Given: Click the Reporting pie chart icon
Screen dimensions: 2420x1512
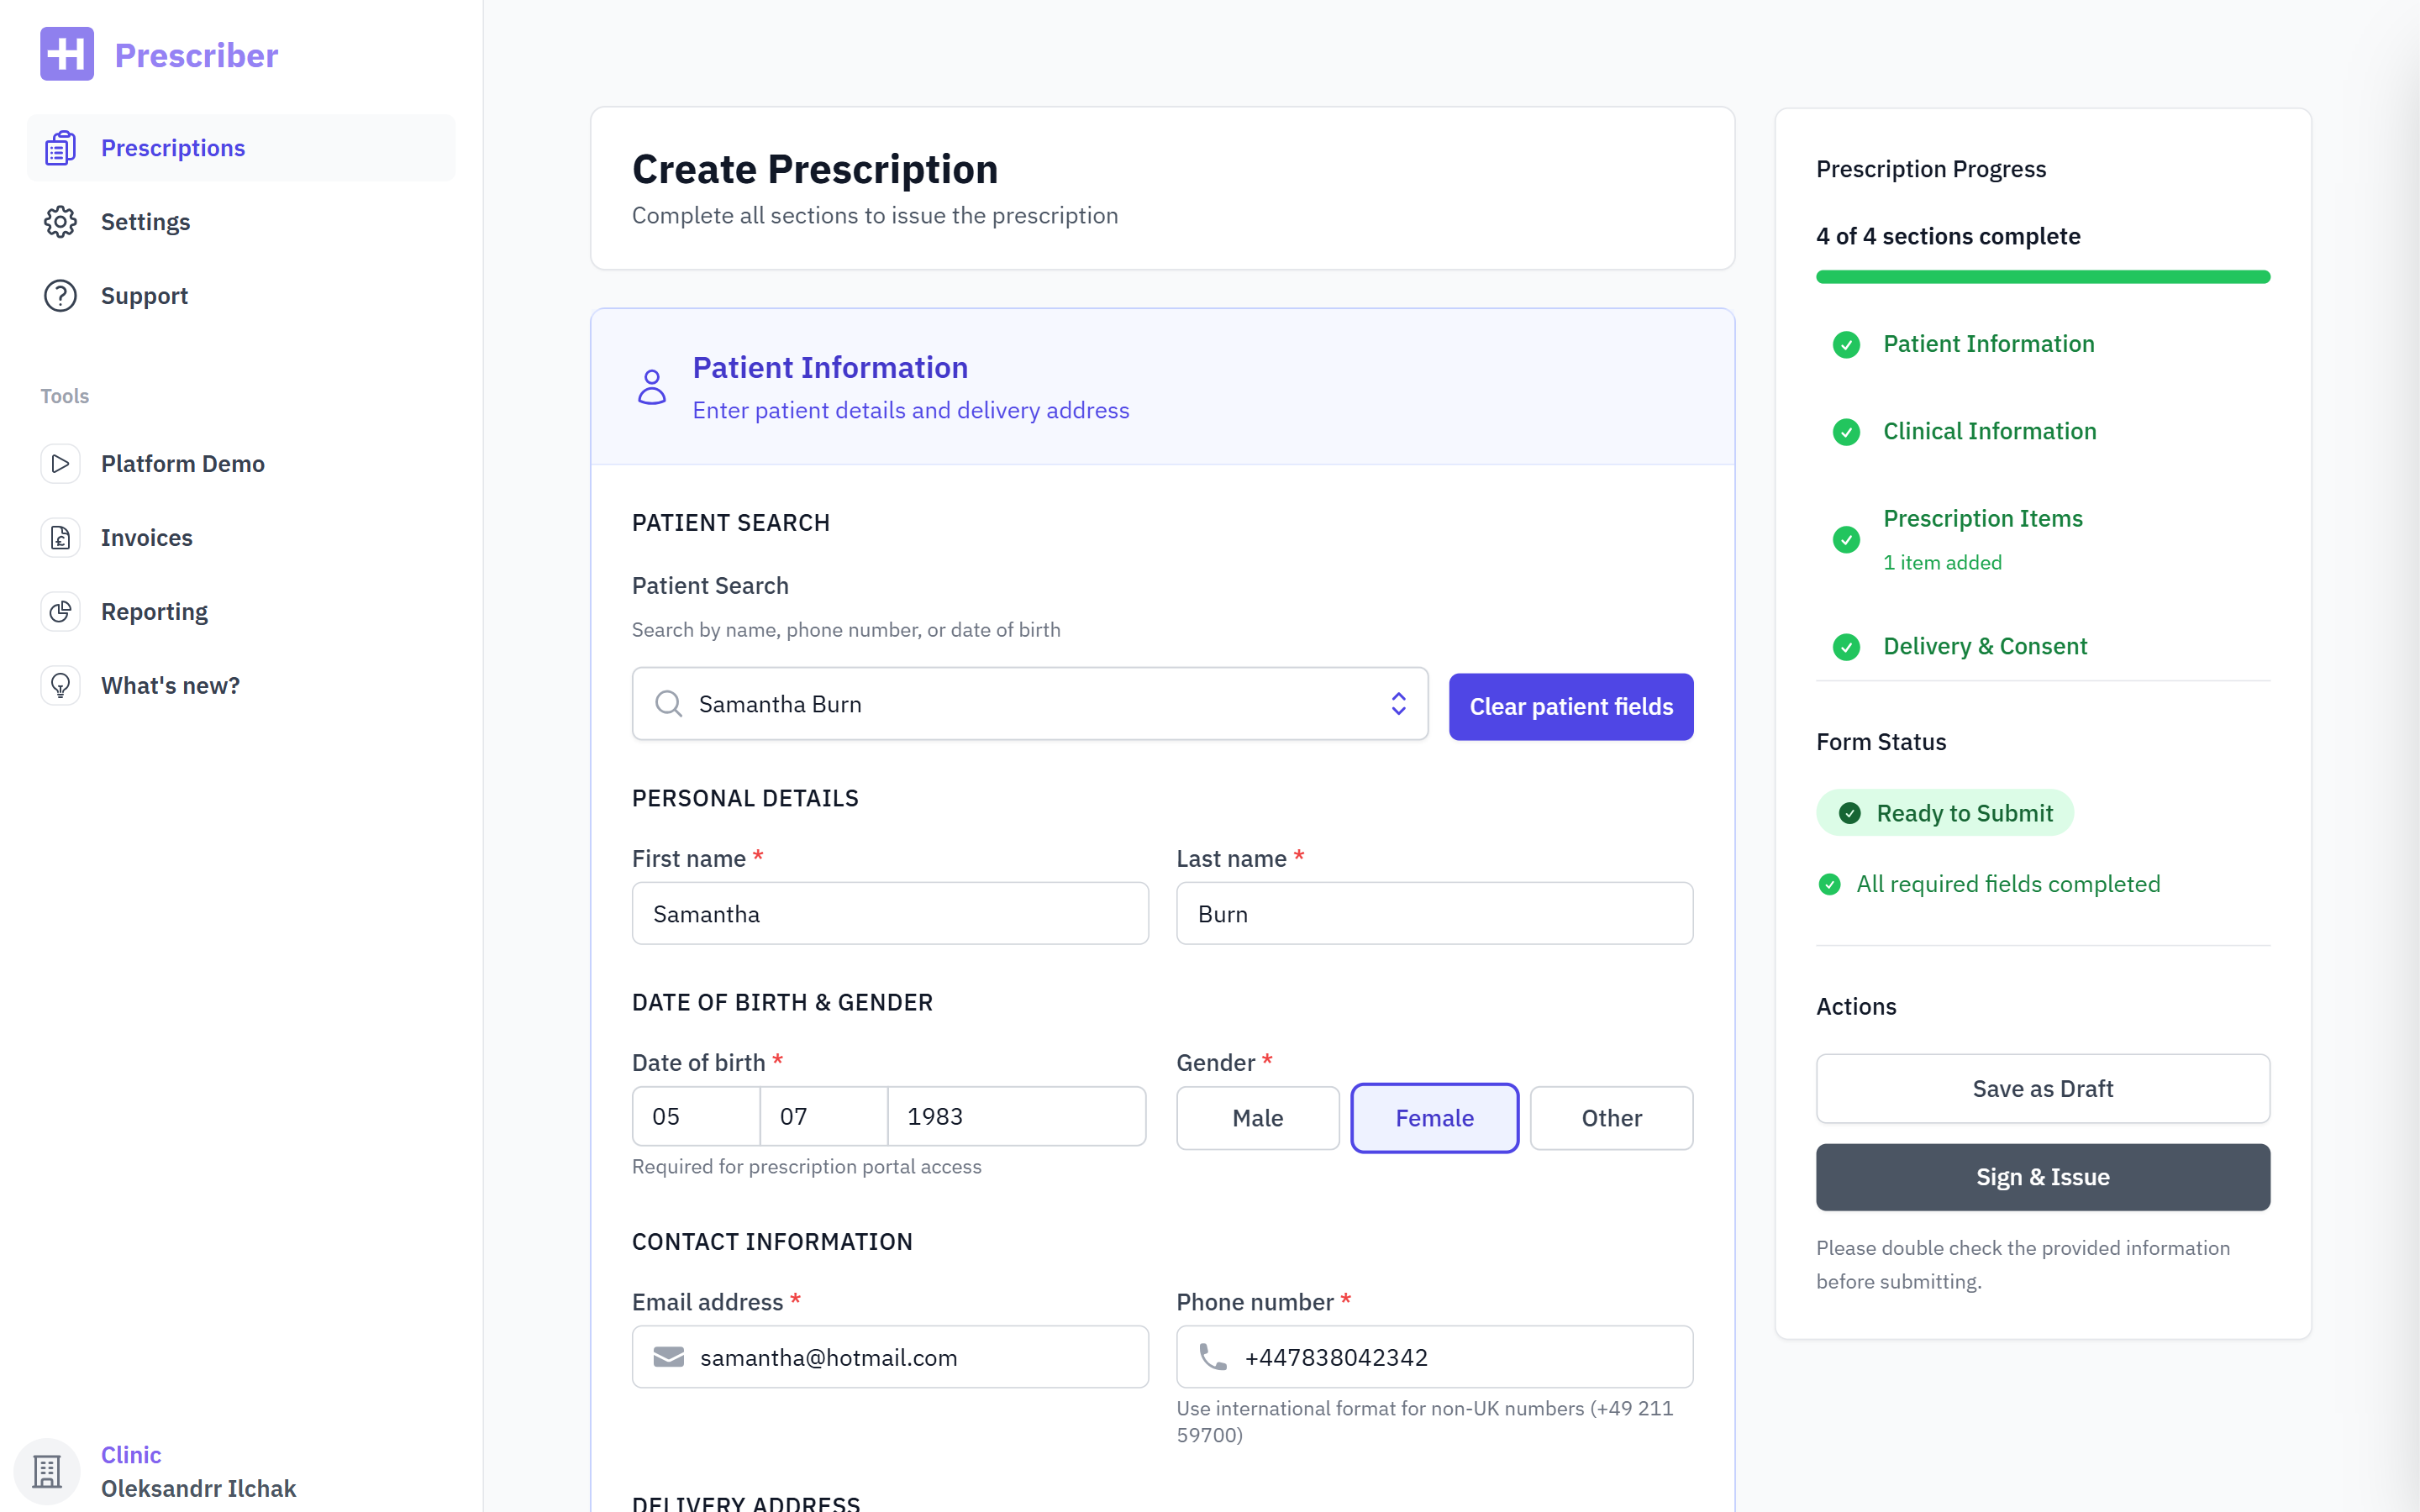Looking at the screenshot, I should pos(60,612).
